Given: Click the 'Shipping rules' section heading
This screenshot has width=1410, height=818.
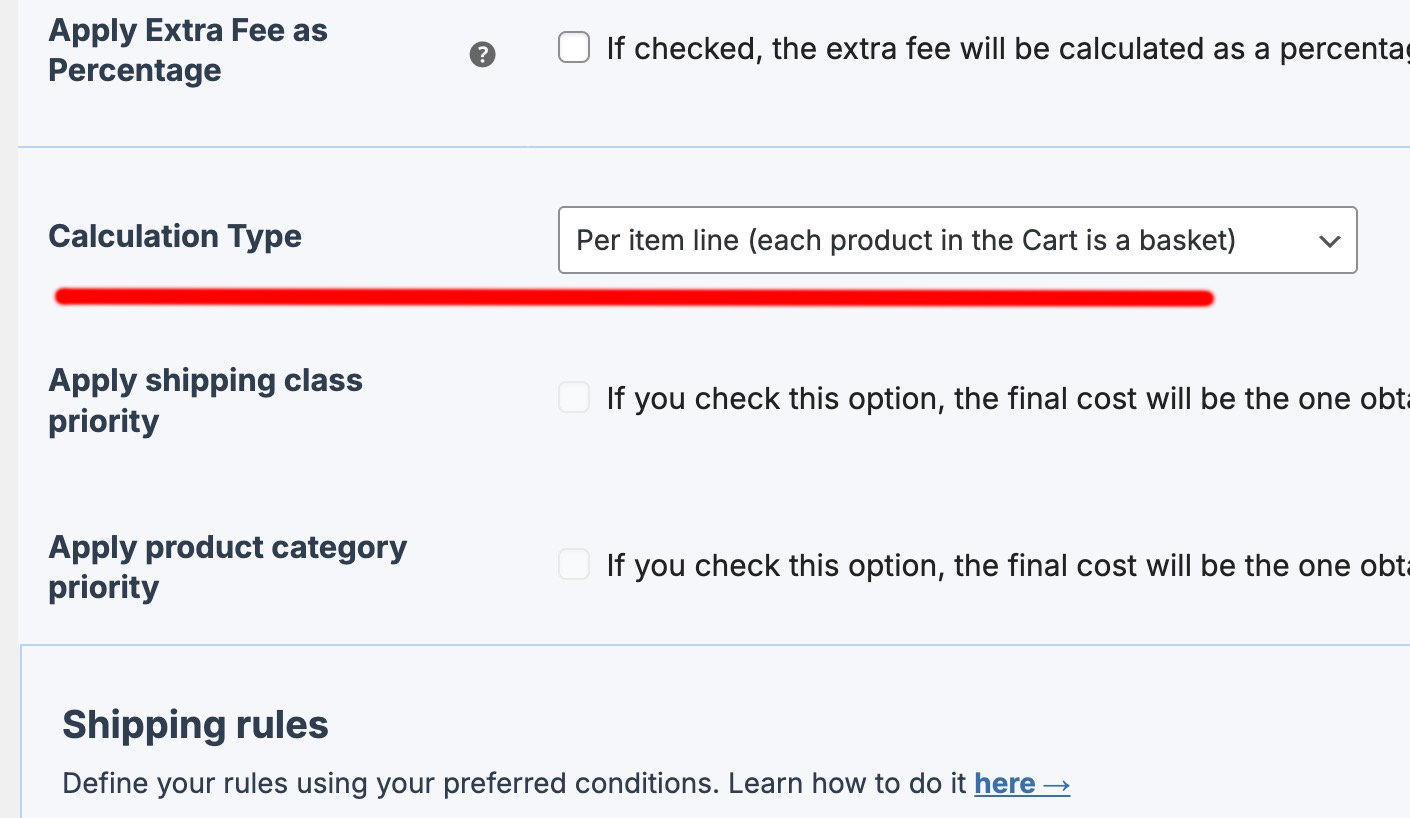Looking at the screenshot, I should coord(195,724).
